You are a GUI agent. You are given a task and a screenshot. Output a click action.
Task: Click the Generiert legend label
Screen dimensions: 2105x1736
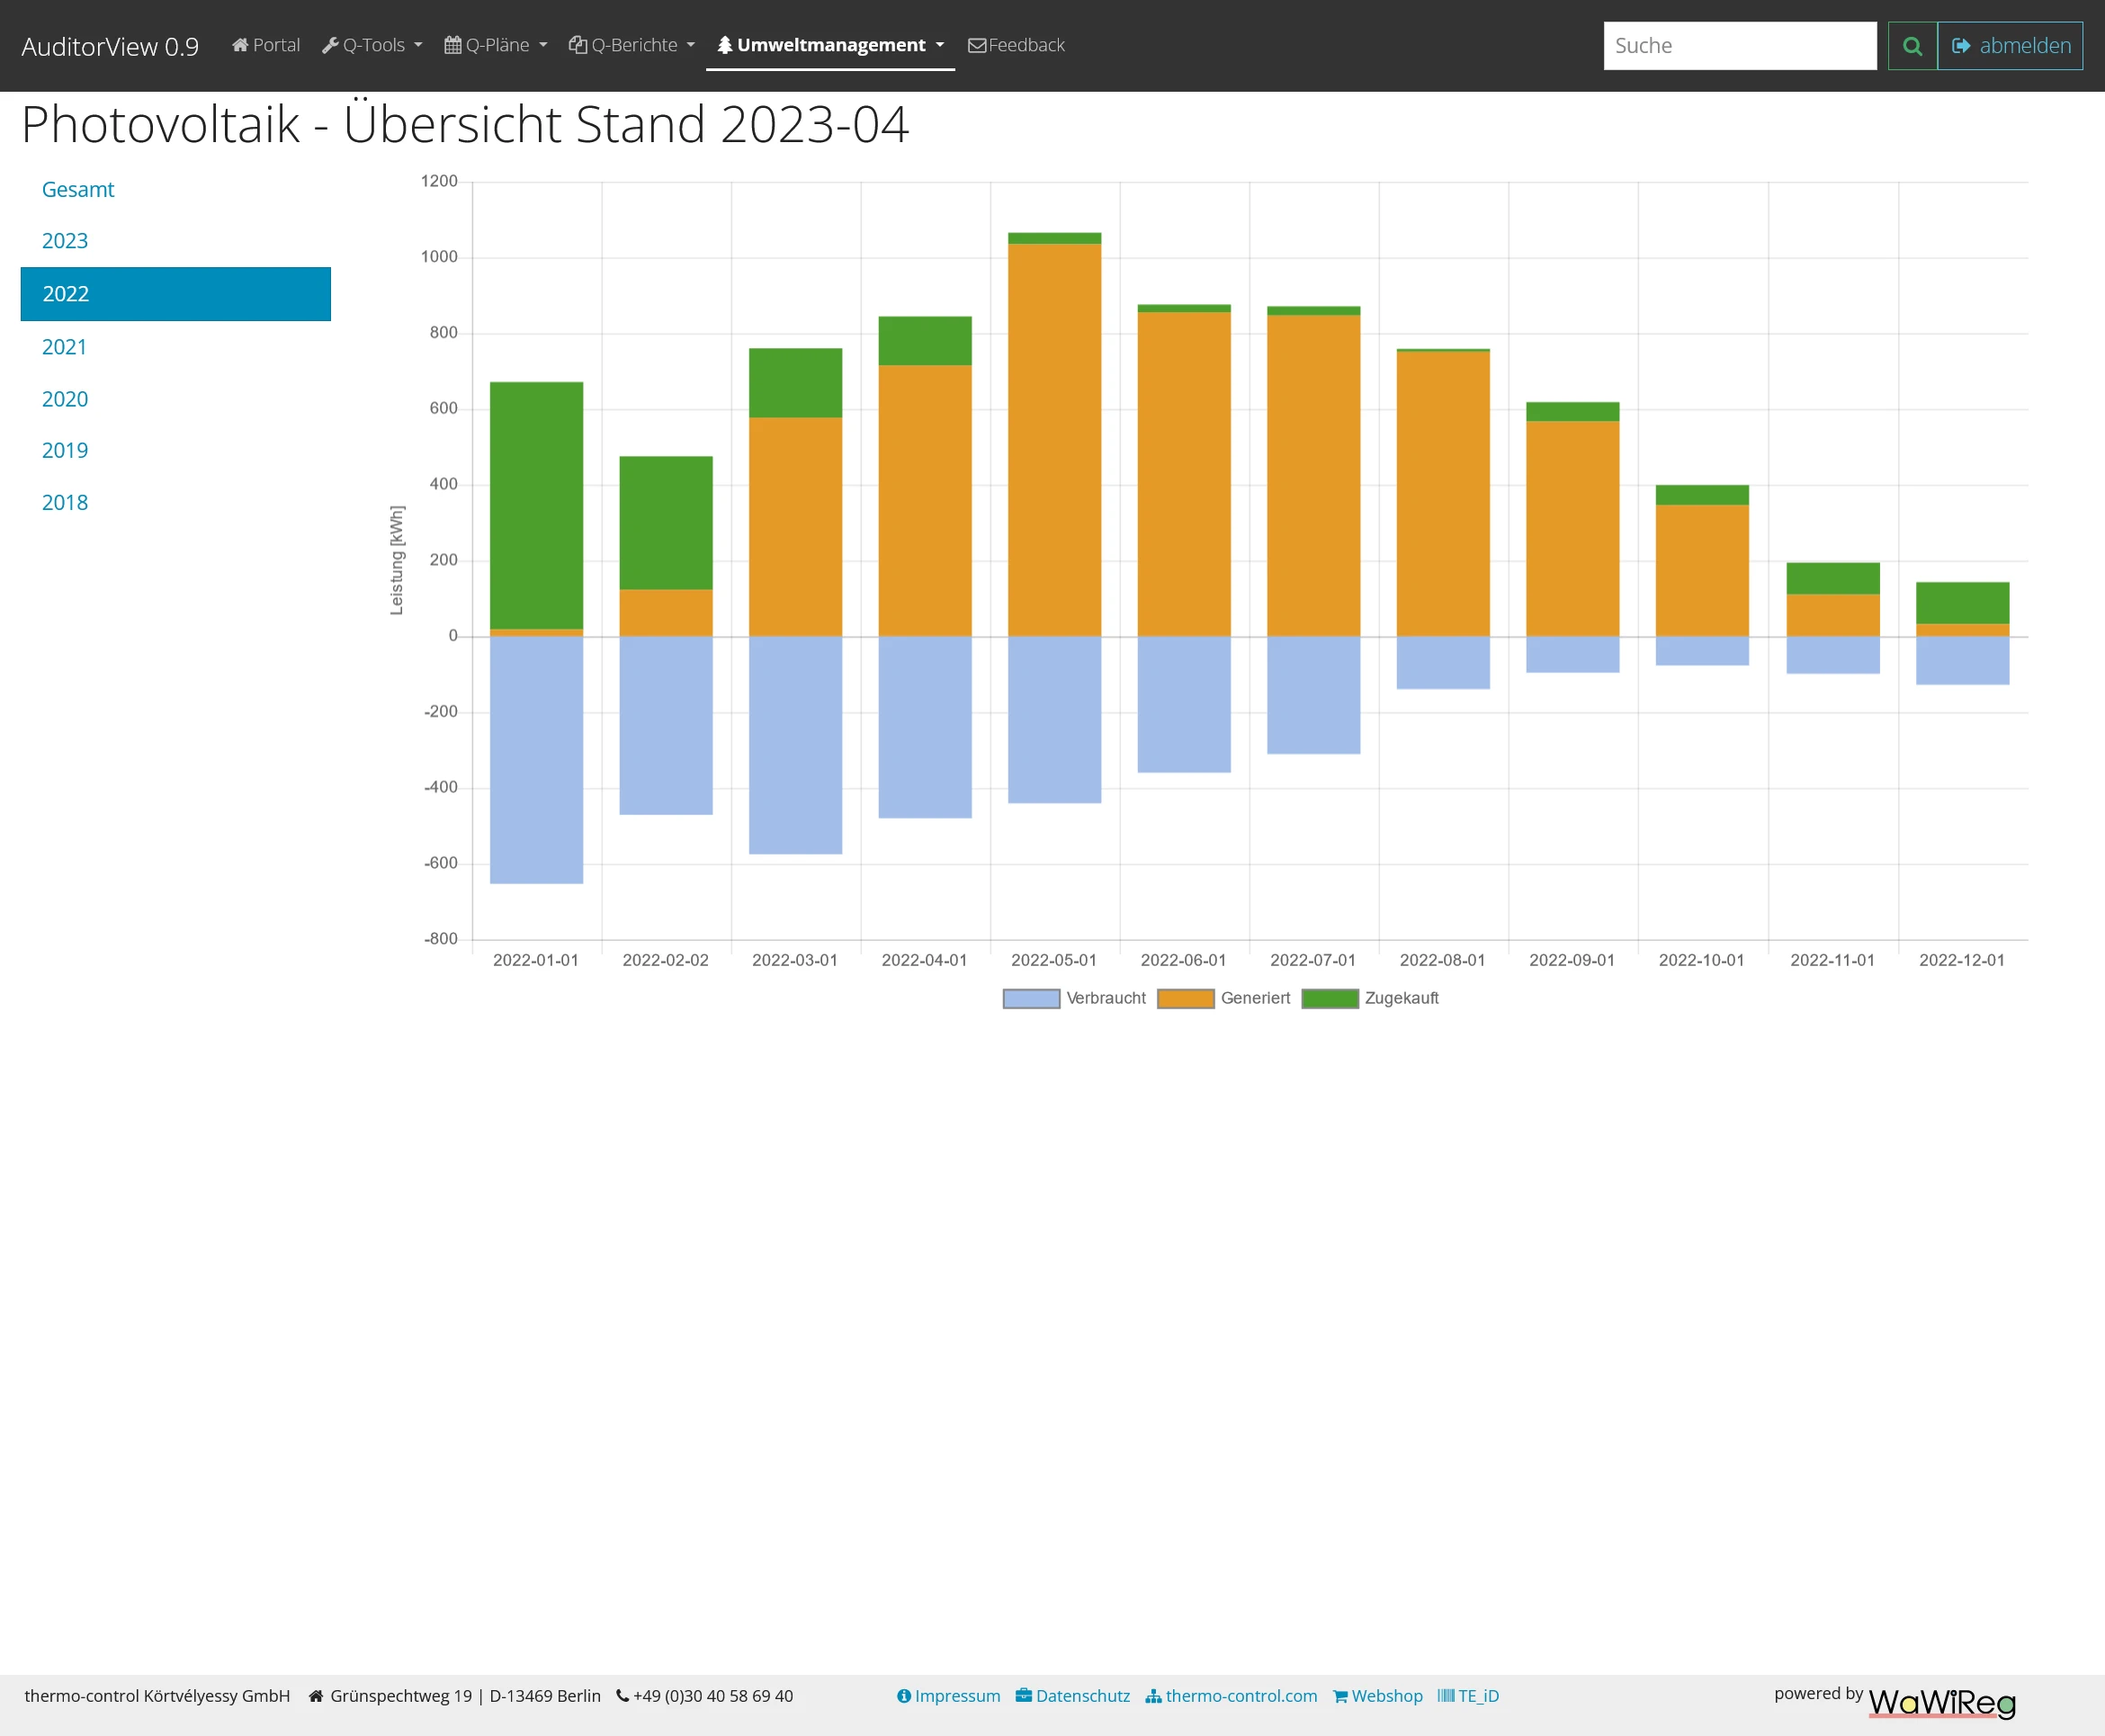click(1255, 998)
